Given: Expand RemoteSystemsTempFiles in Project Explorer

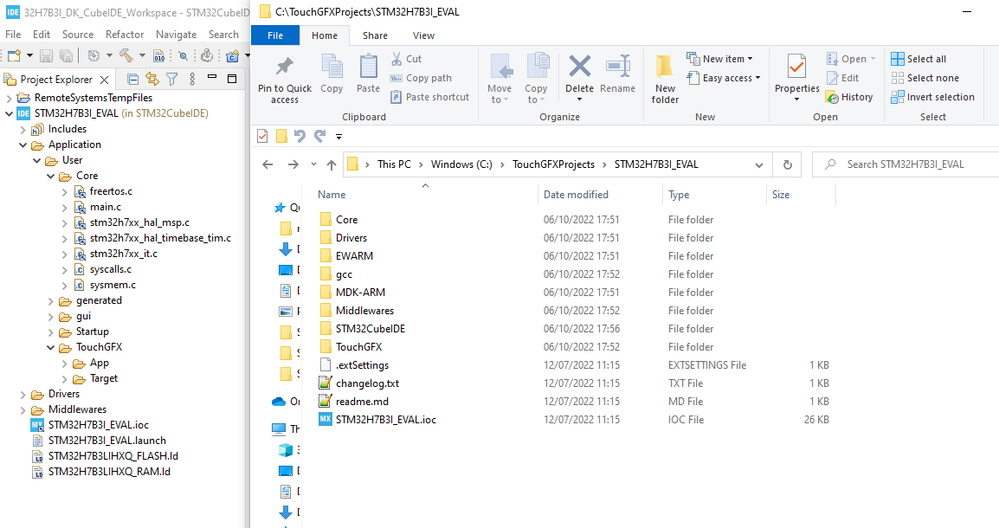Looking at the screenshot, I should (9, 98).
